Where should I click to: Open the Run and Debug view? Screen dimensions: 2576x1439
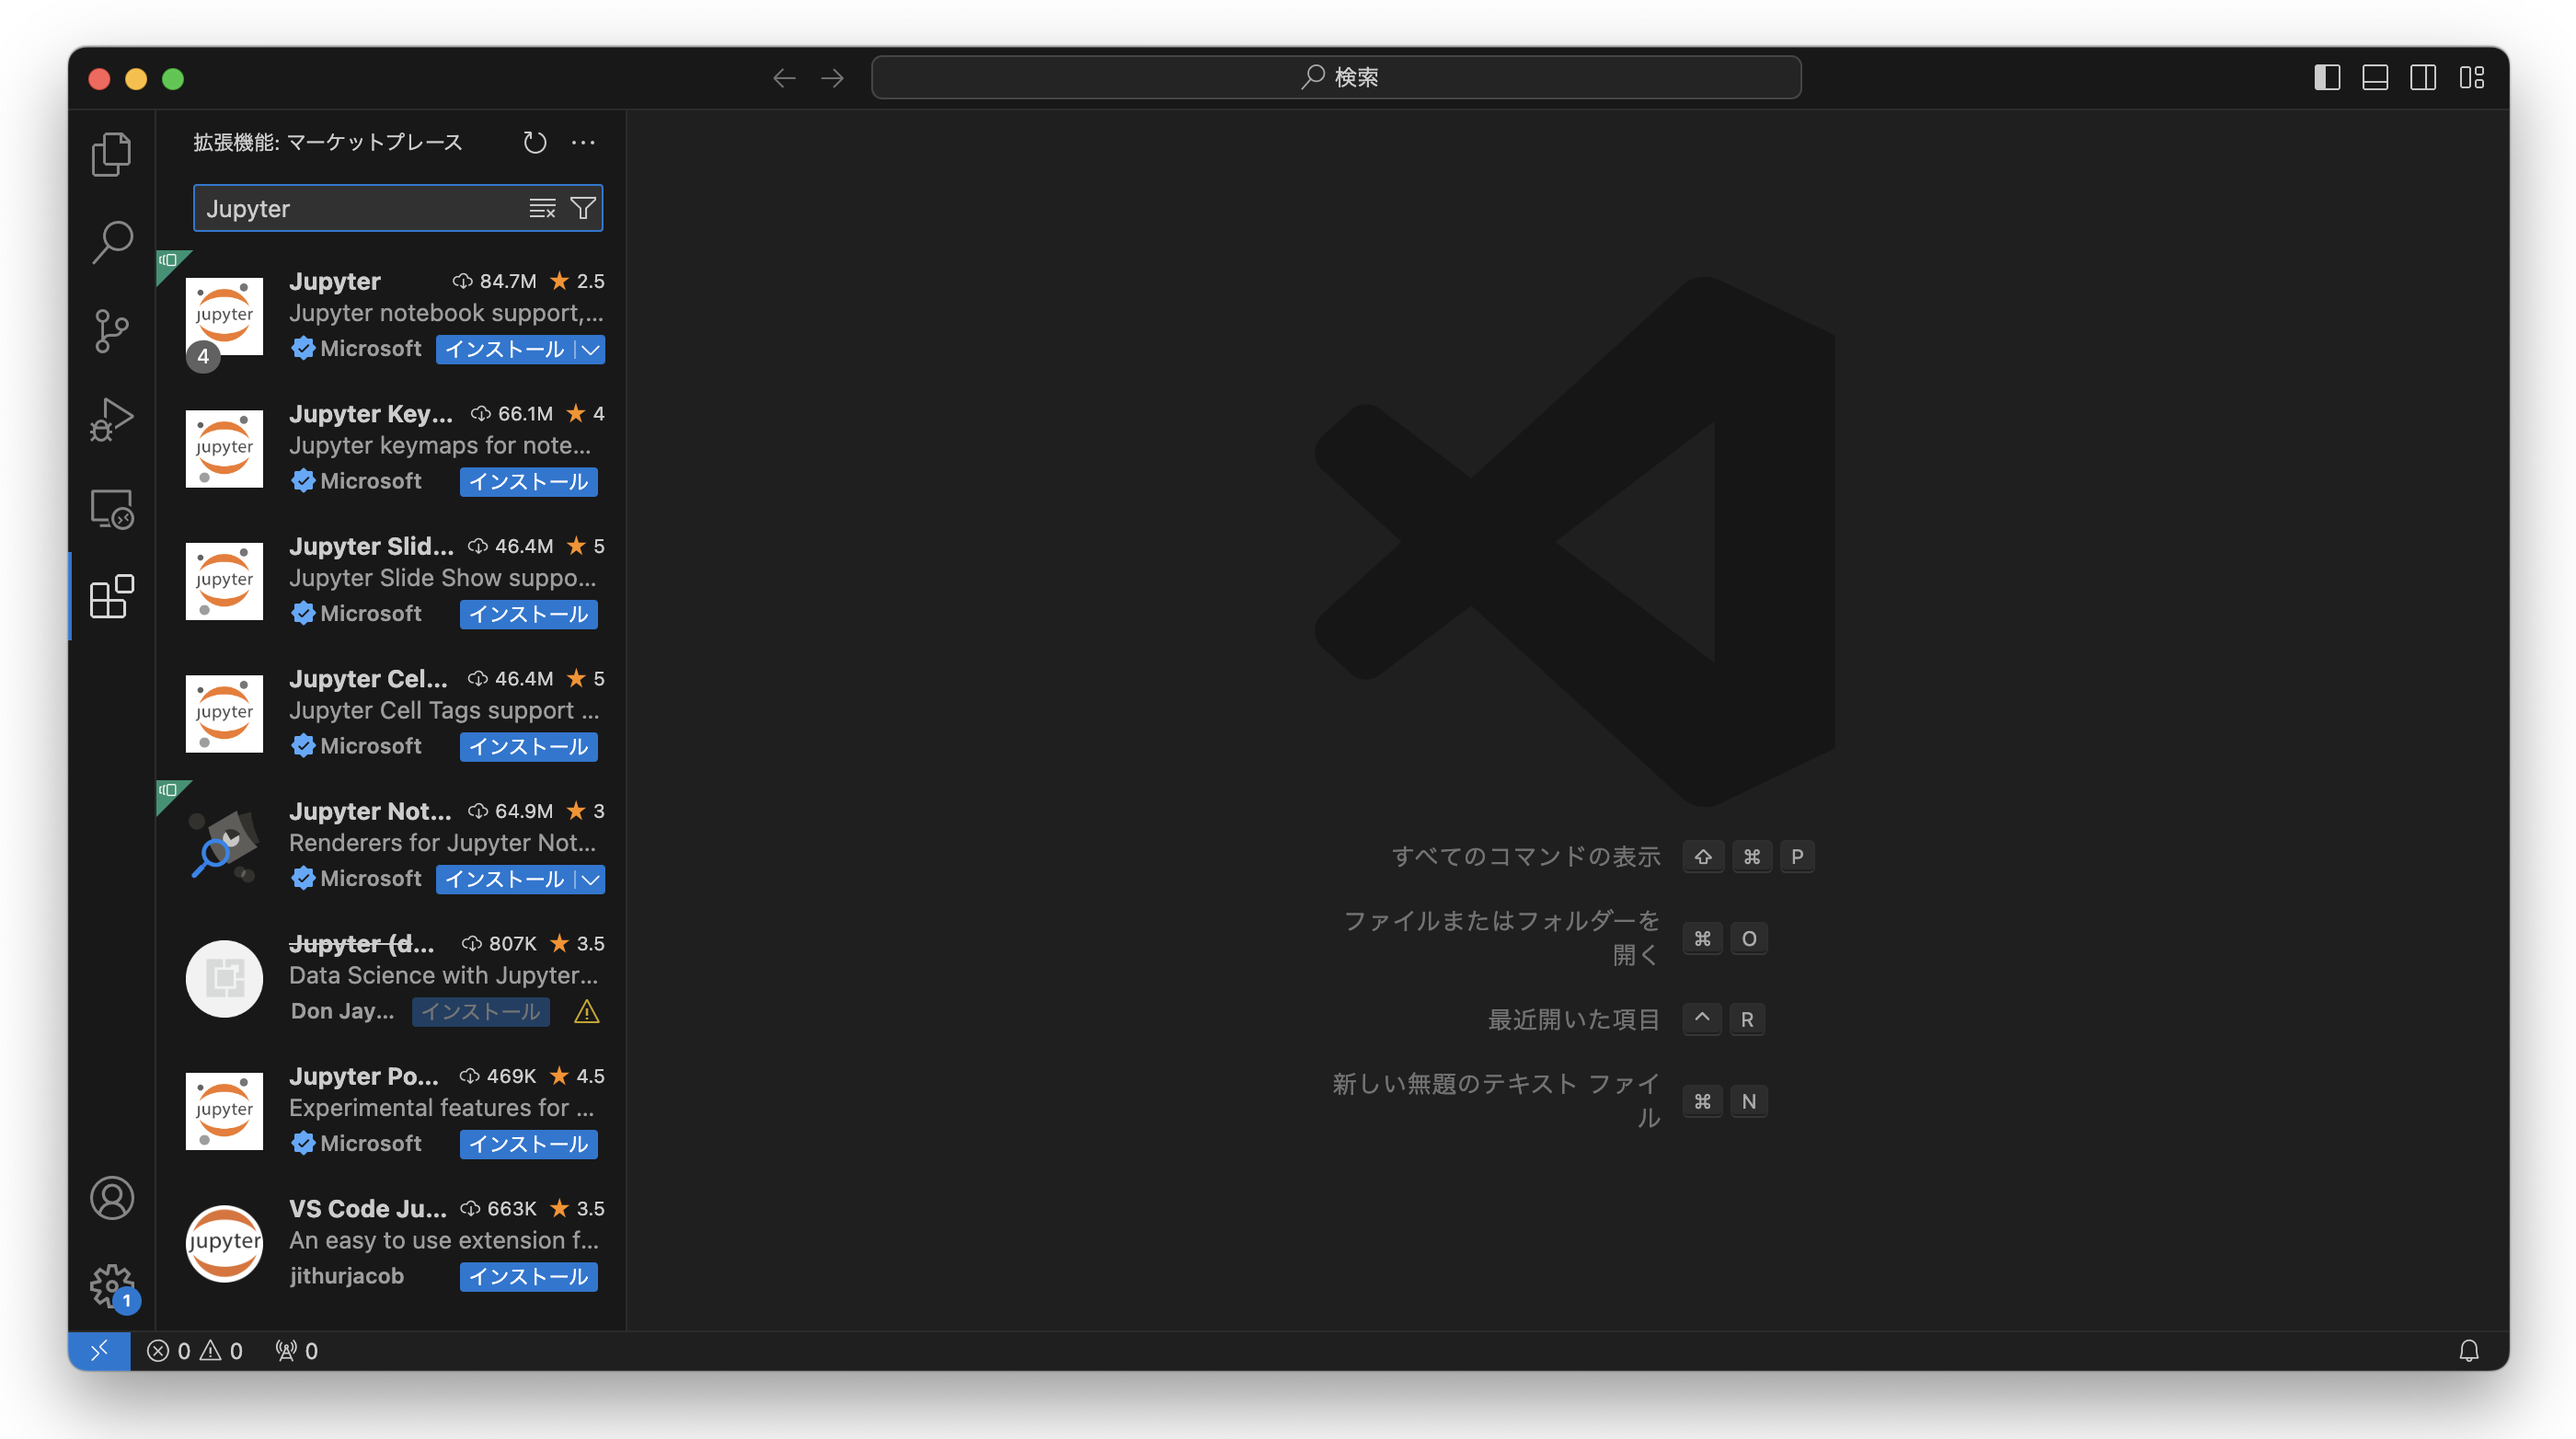pyautogui.click(x=111, y=419)
